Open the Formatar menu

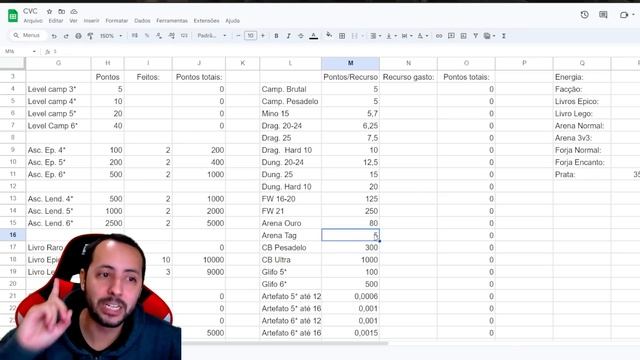(117, 21)
